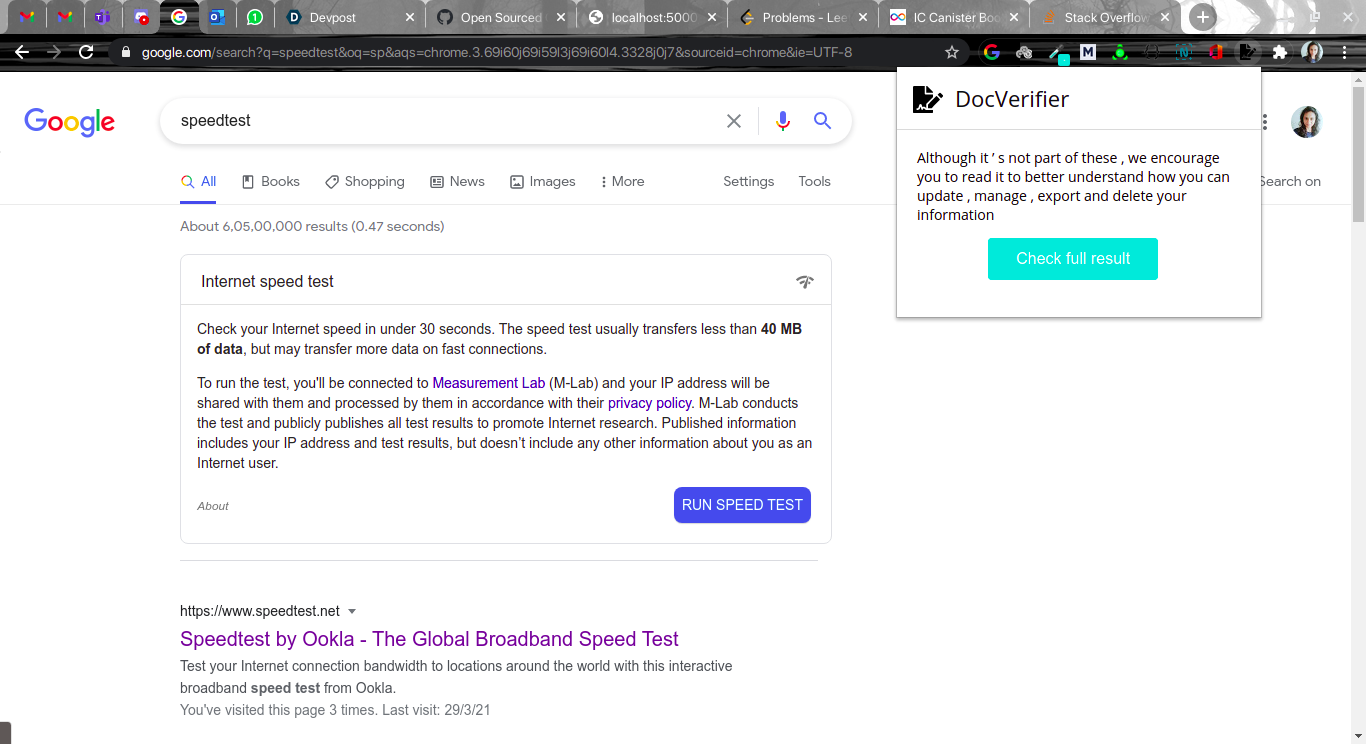Click the DocVerifier extension toolbar icon
The width and height of the screenshot is (1366, 744).
[1247, 52]
